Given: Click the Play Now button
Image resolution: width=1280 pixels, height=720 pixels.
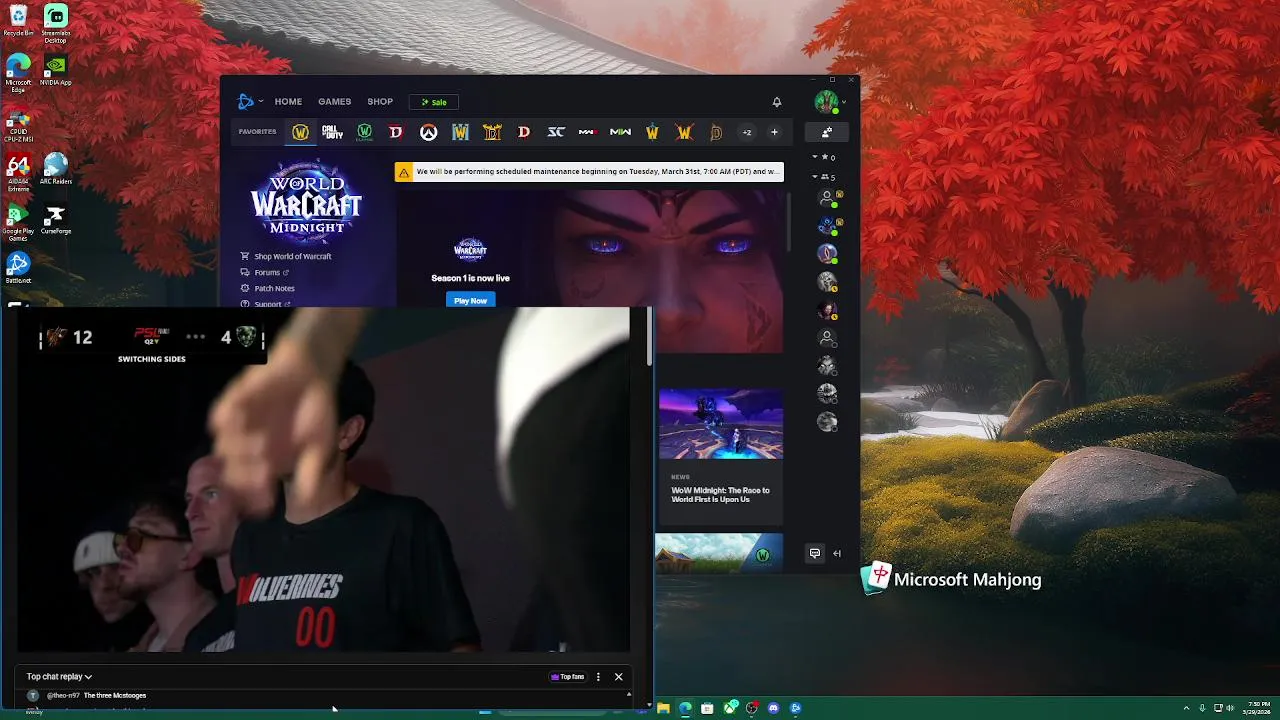Looking at the screenshot, I should tap(470, 300).
